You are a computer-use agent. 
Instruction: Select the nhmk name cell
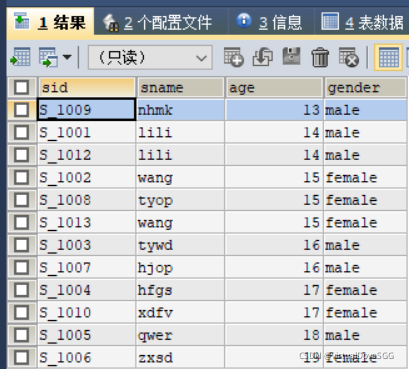(180, 110)
